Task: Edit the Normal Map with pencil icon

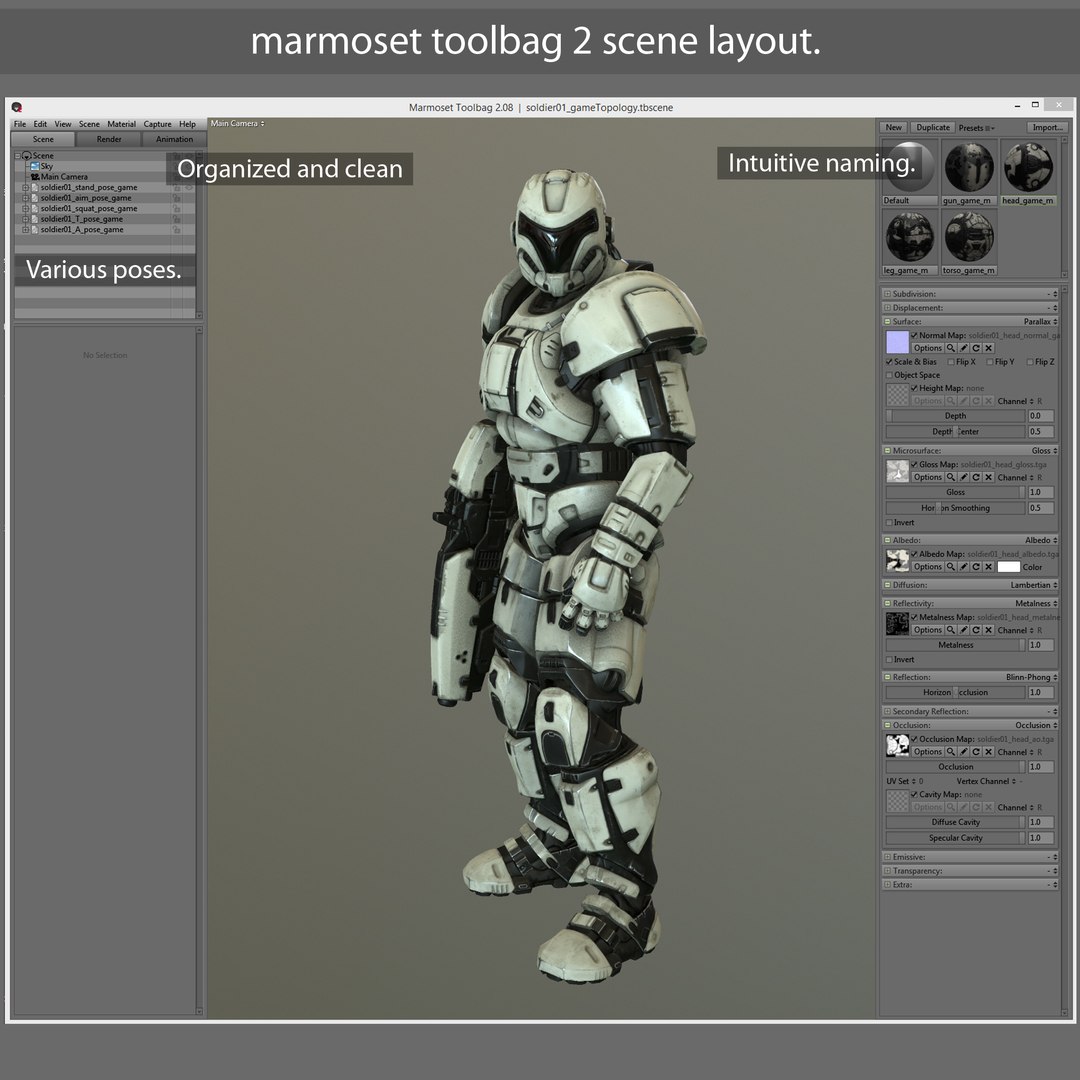Action: (x=964, y=349)
